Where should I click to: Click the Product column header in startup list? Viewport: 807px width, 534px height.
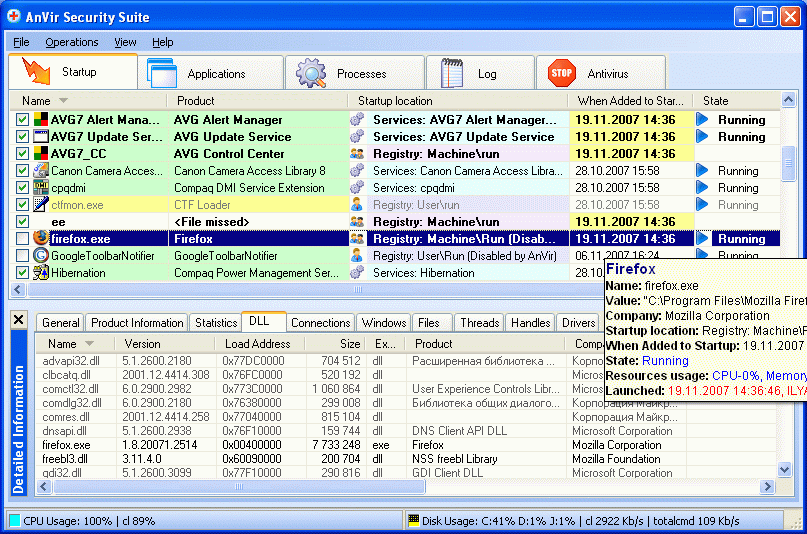tap(257, 101)
